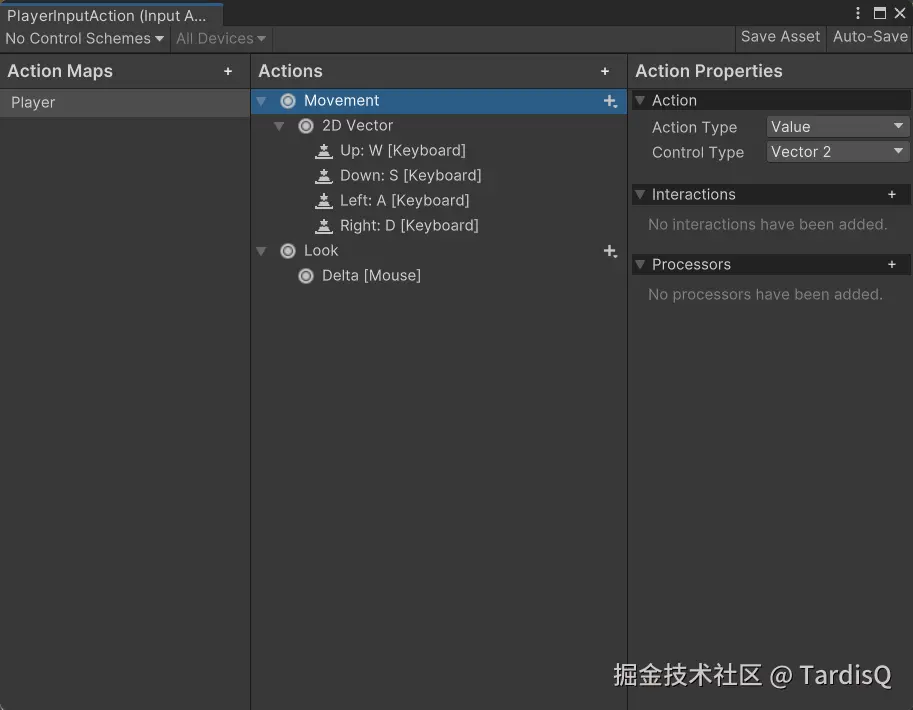The image size is (913, 710).
Task: Open the Control Type dropdown
Action: coord(837,152)
